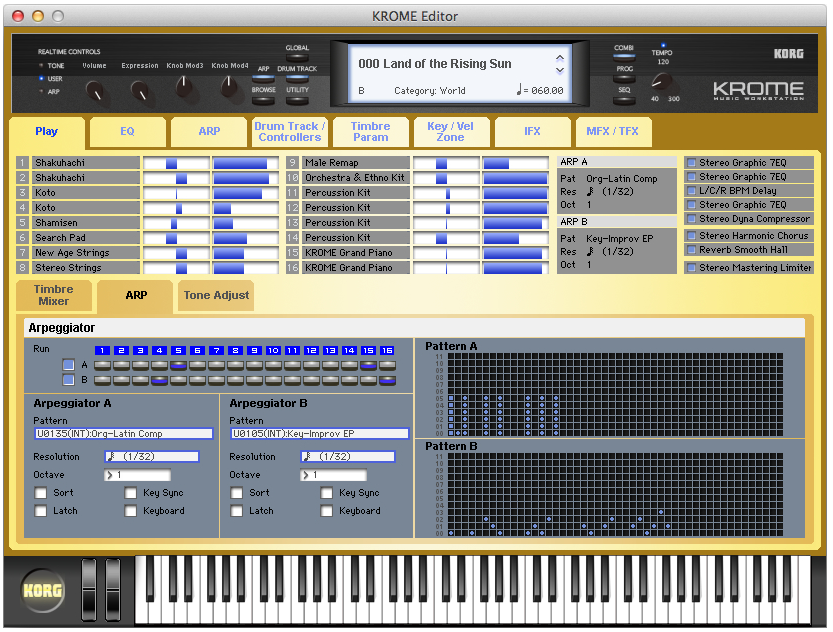Toggle the ARP on/off button beside DRUM TRACK
This screenshot has height=632, width=833.
click(x=264, y=79)
